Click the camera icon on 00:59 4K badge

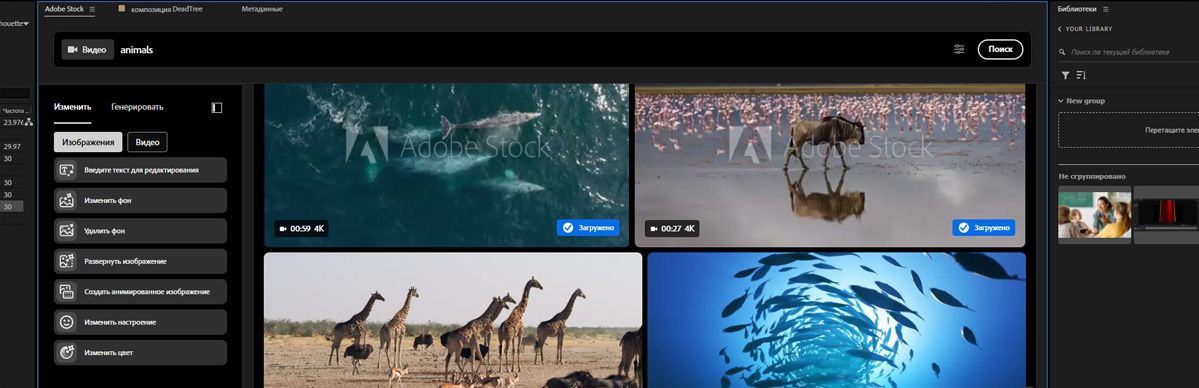tap(283, 228)
